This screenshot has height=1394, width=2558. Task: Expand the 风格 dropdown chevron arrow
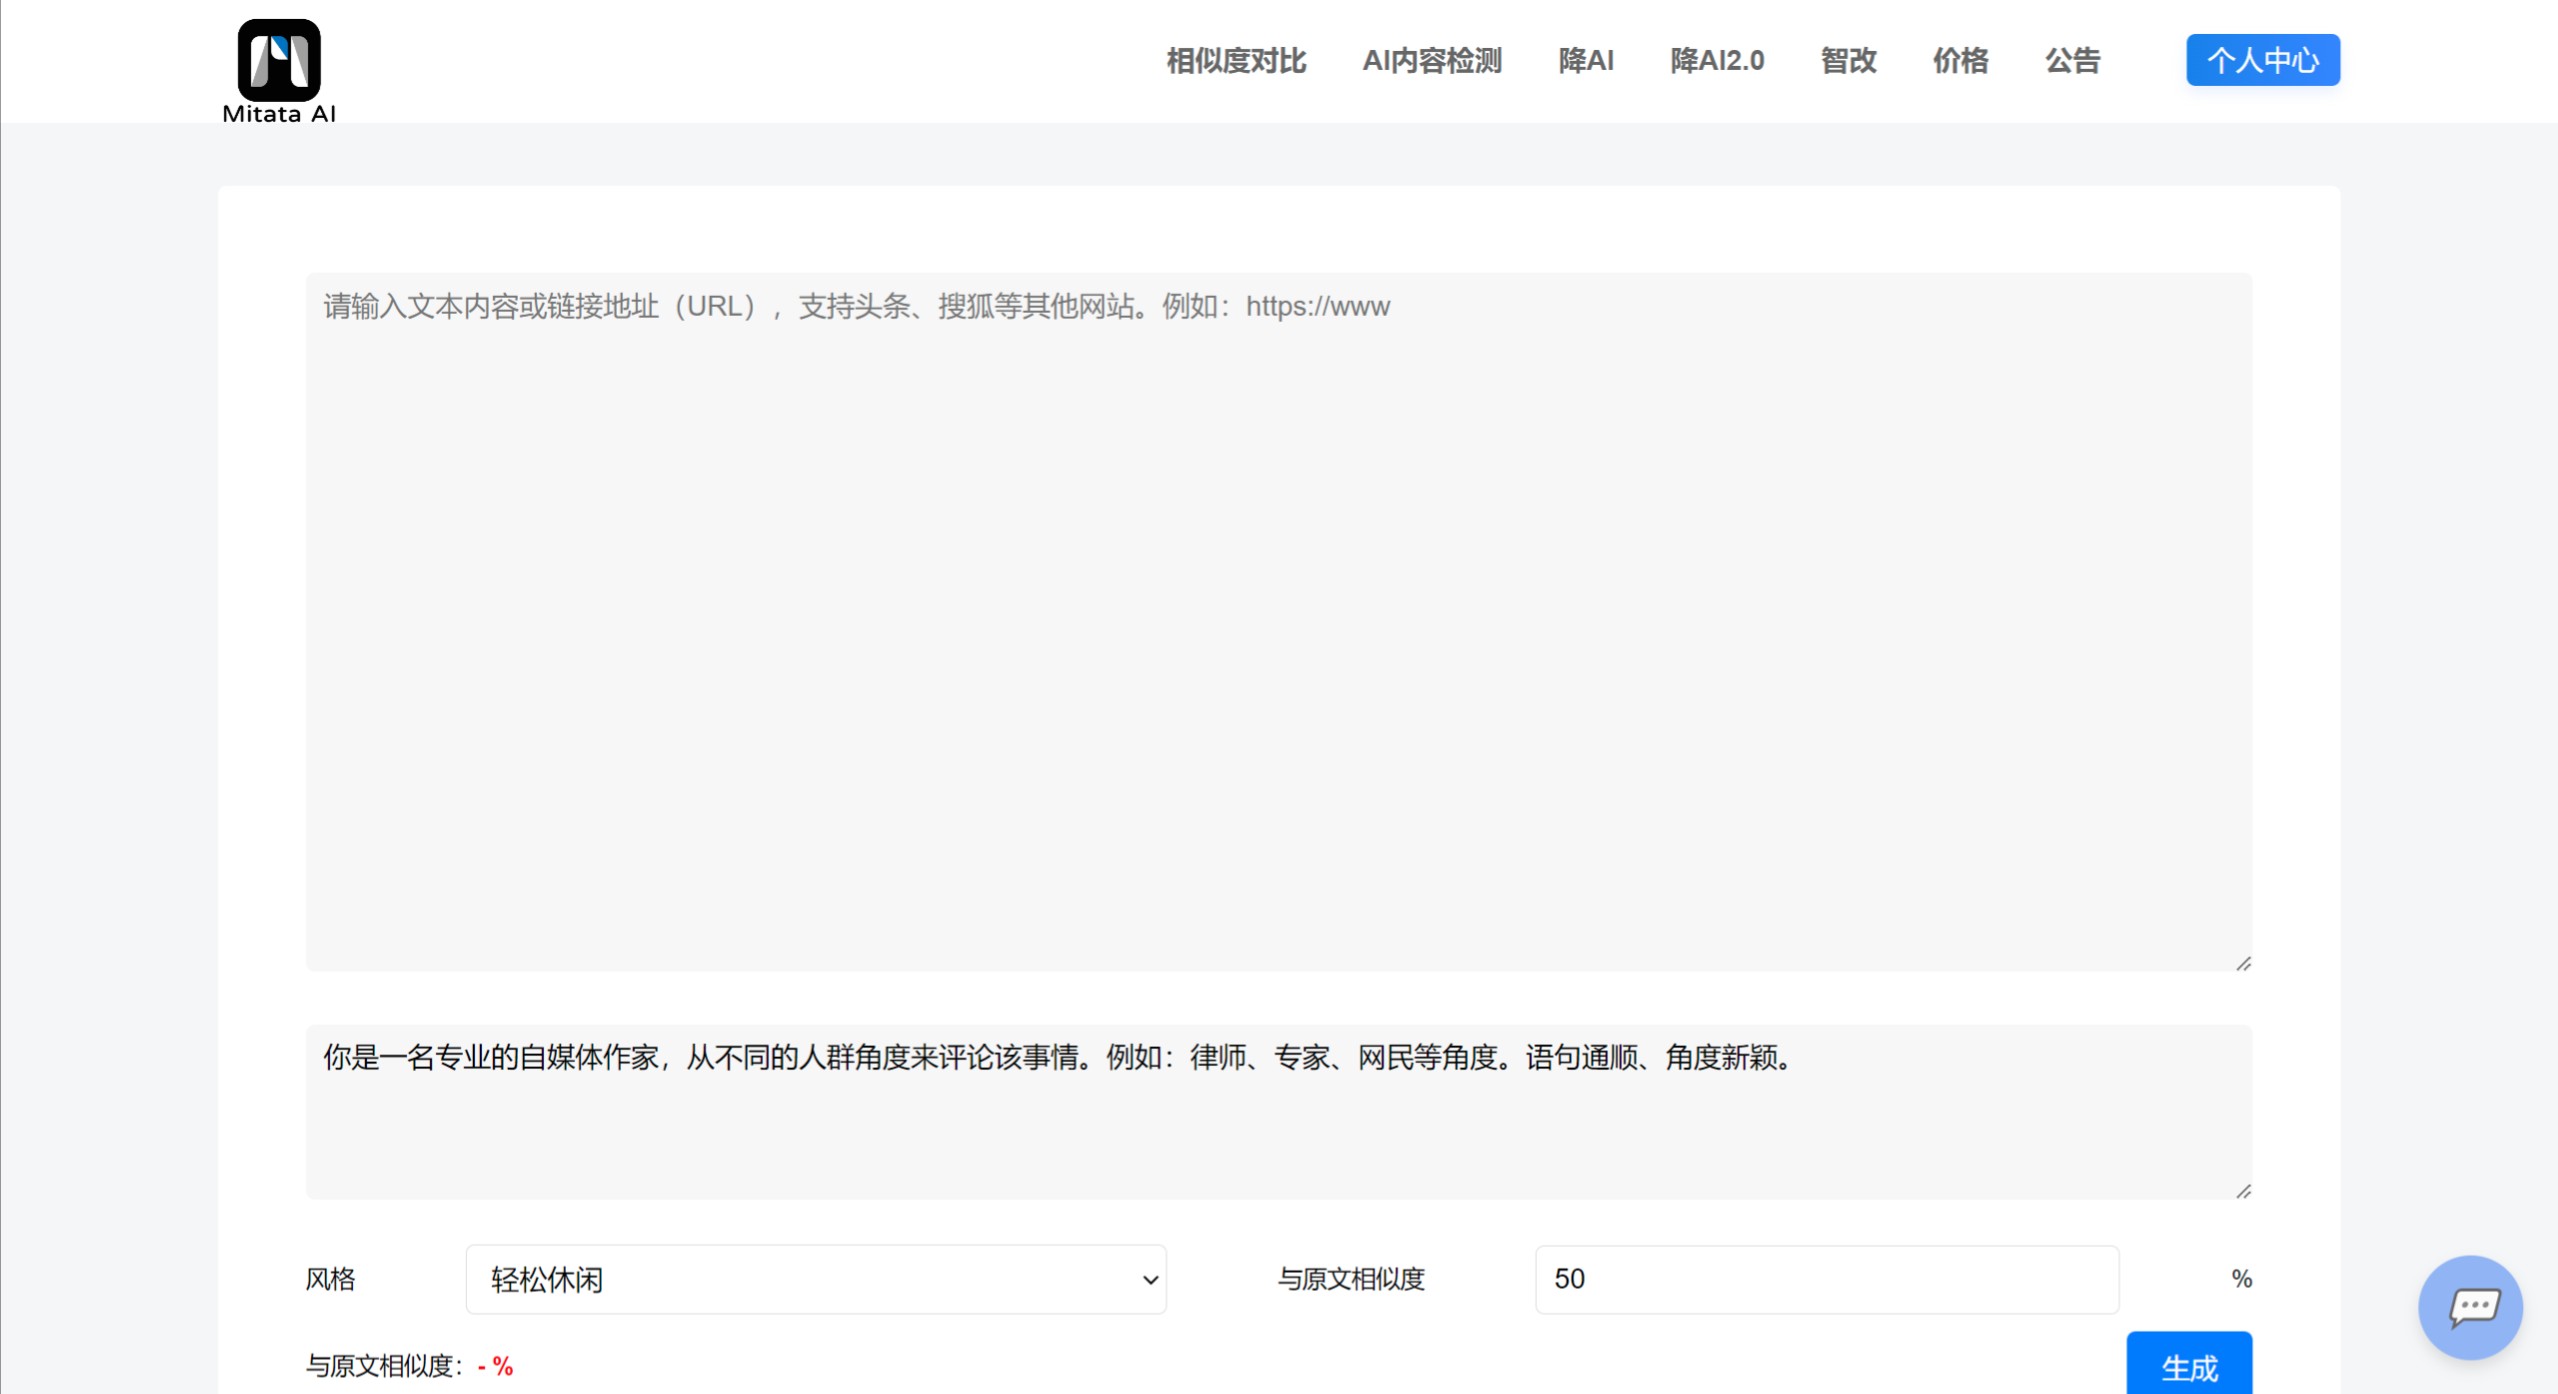tap(1150, 1280)
